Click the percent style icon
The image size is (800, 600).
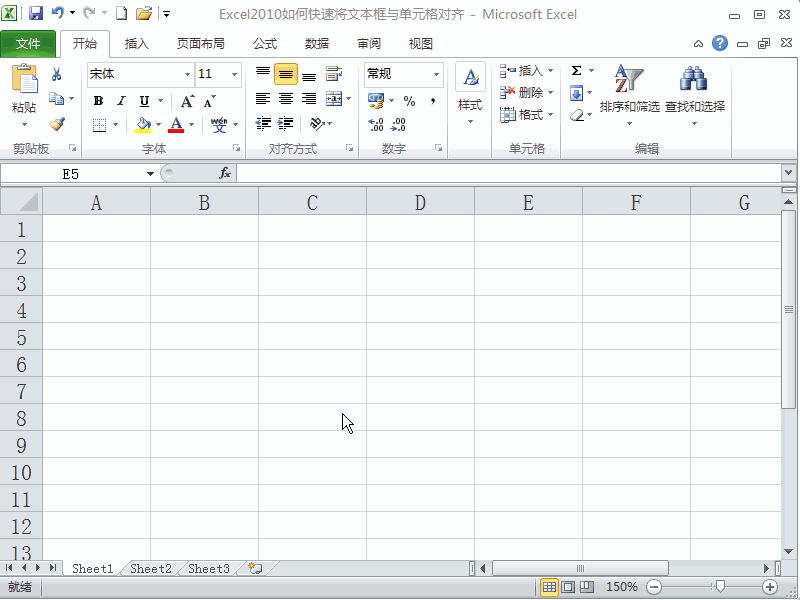[408, 100]
